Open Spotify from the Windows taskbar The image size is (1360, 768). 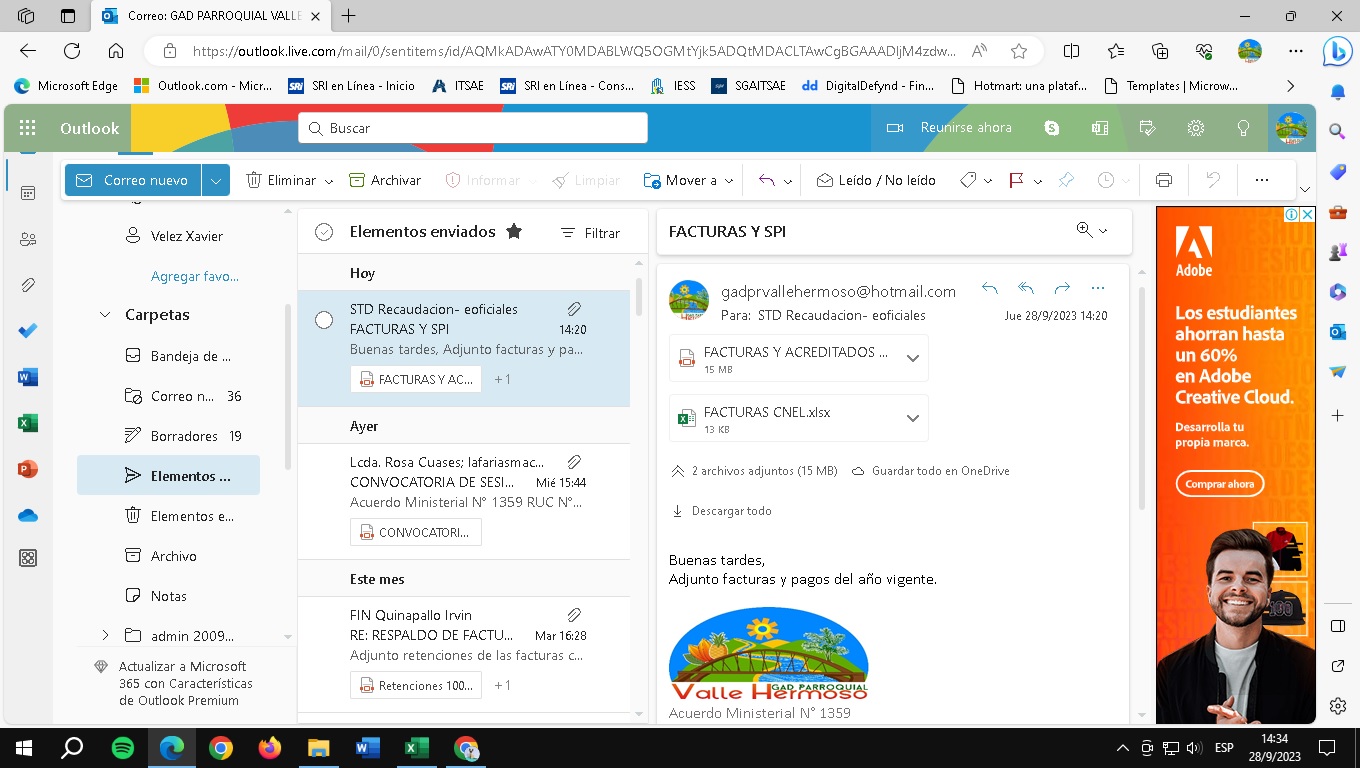[123, 748]
